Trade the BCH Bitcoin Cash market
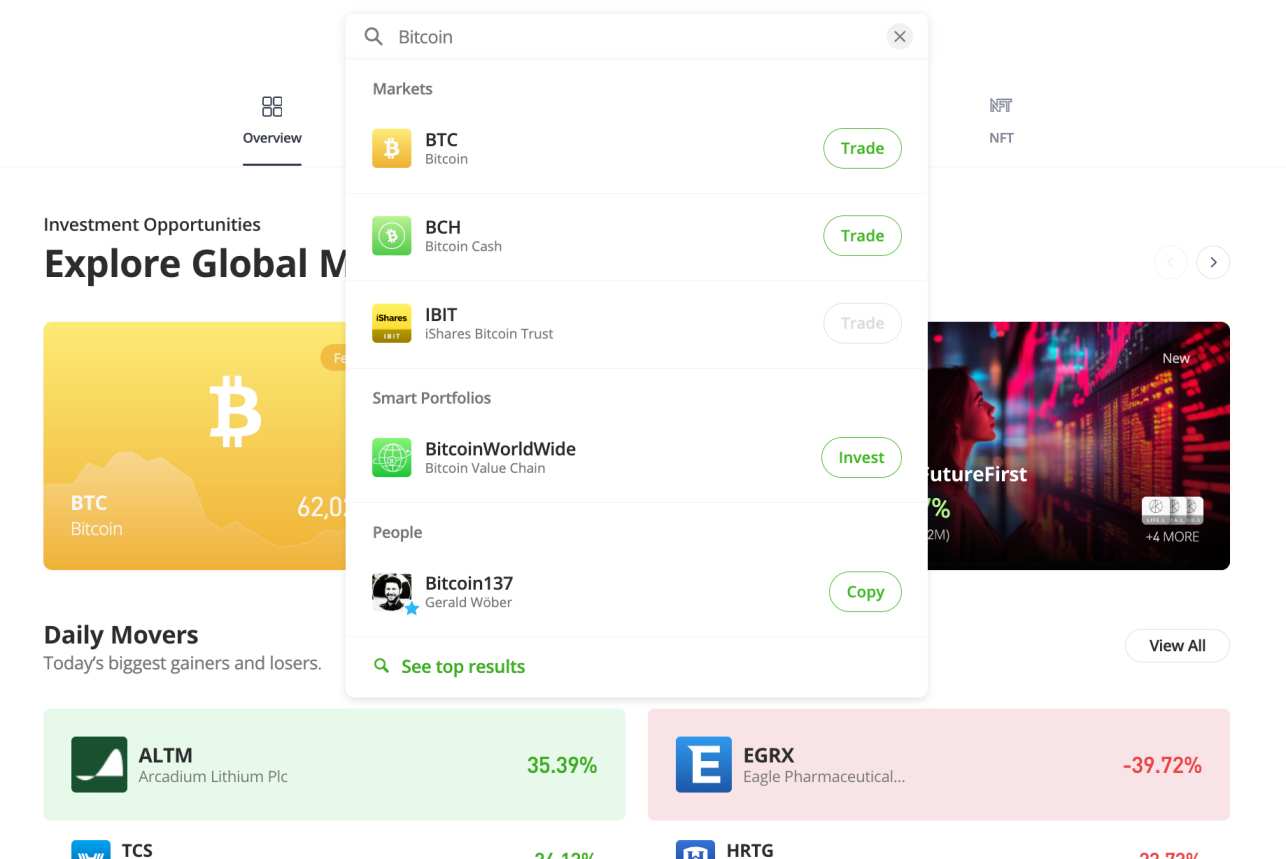 click(x=862, y=236)
